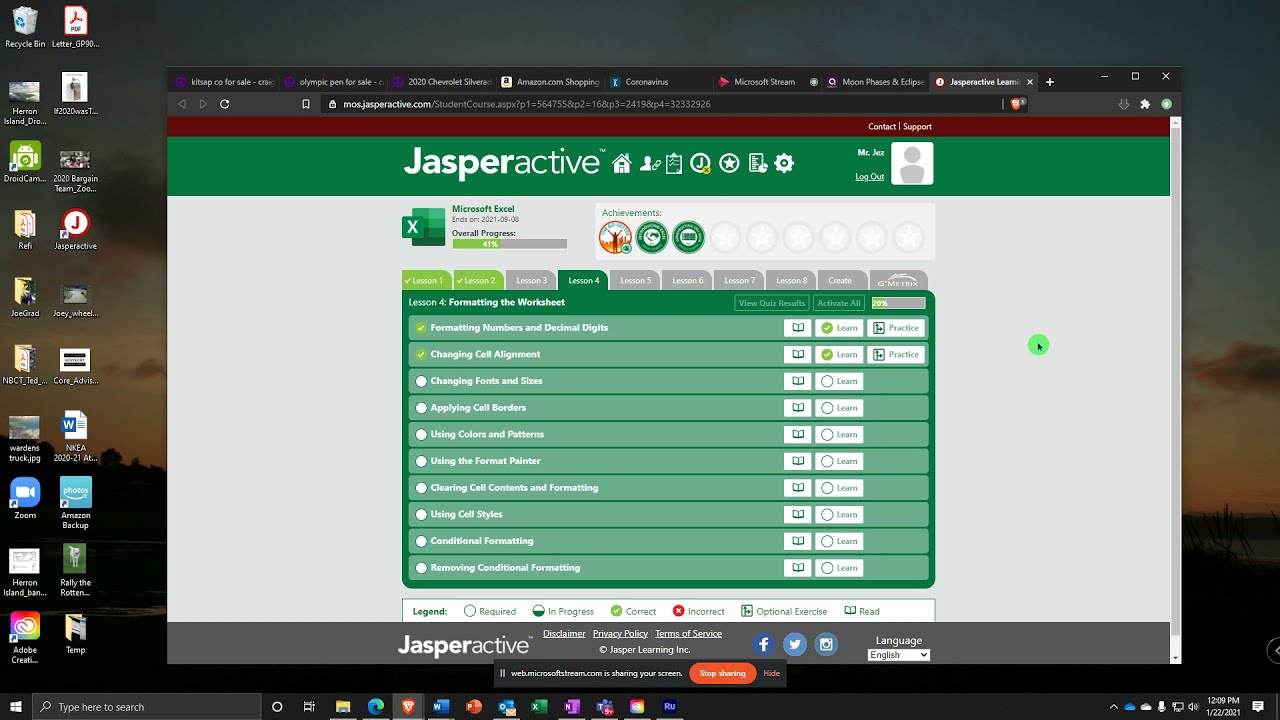Image resolution: width=1280 pixels, height=720 pixels.
Task: Open the star achievements icon in header
Action: tap(729, 163)
